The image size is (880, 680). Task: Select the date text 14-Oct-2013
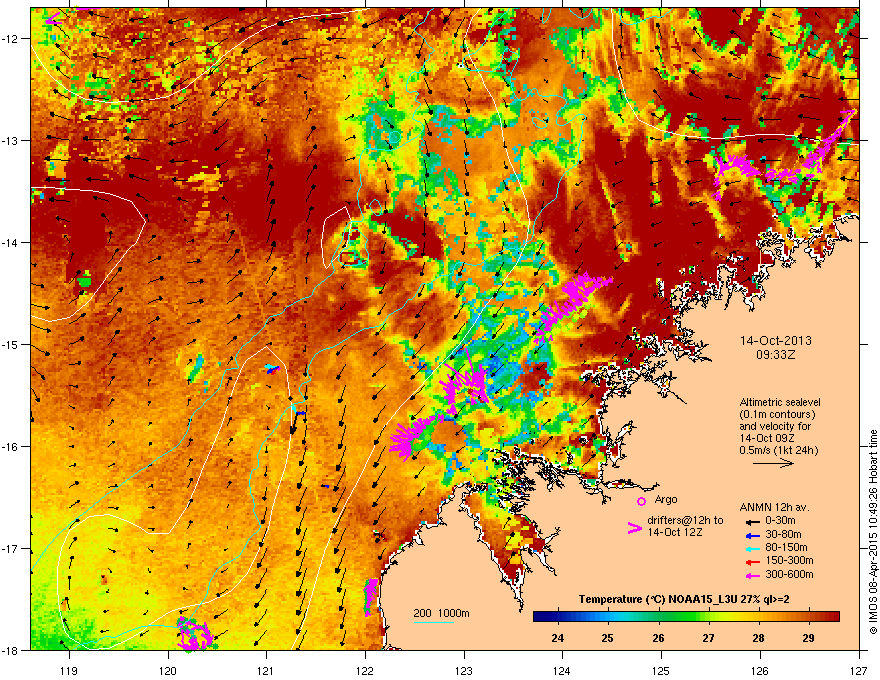[776, 341]
